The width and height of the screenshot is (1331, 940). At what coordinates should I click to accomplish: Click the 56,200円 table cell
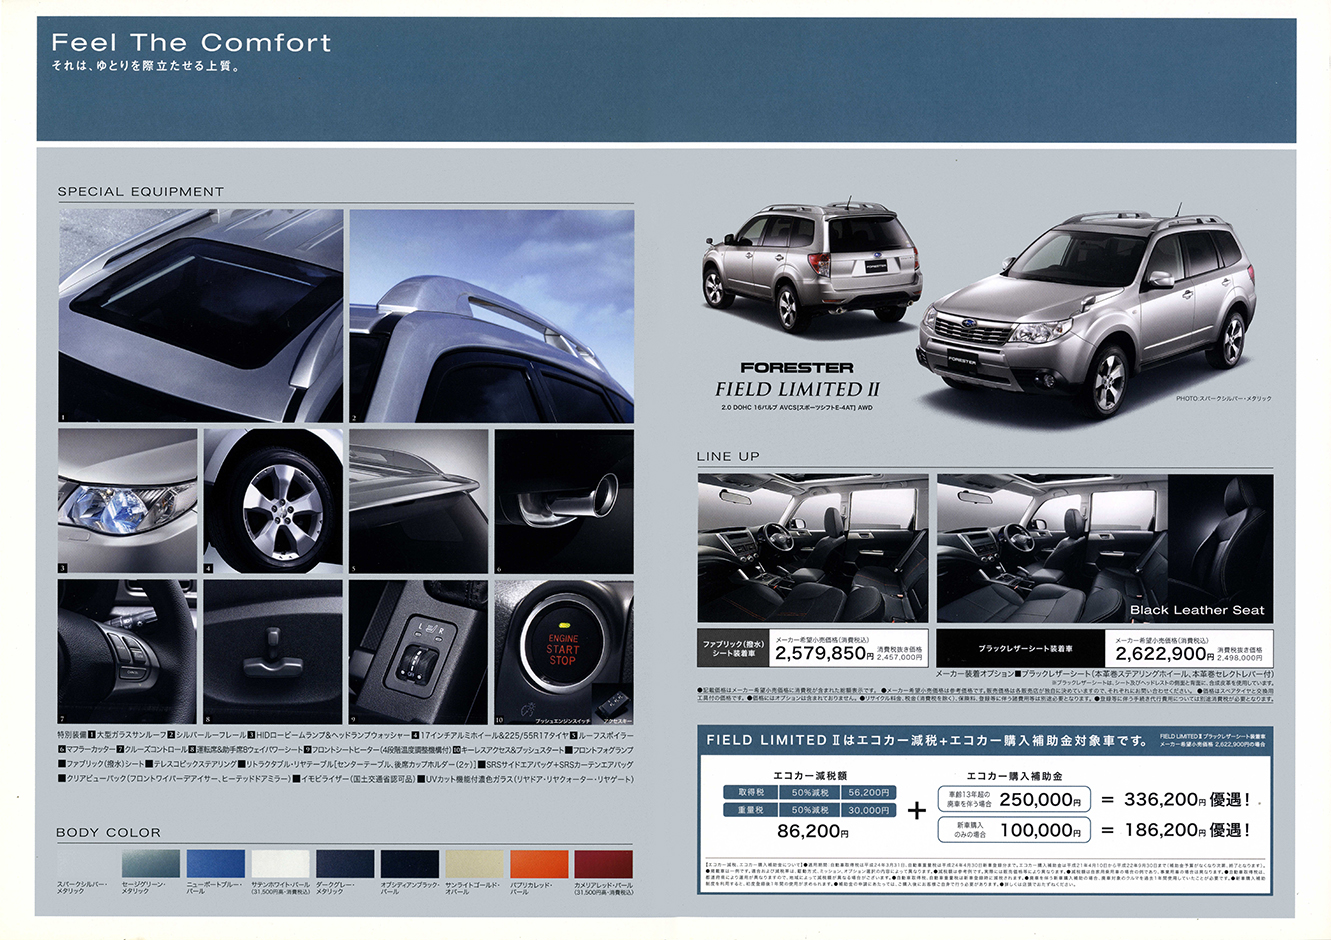click(868, 792)
